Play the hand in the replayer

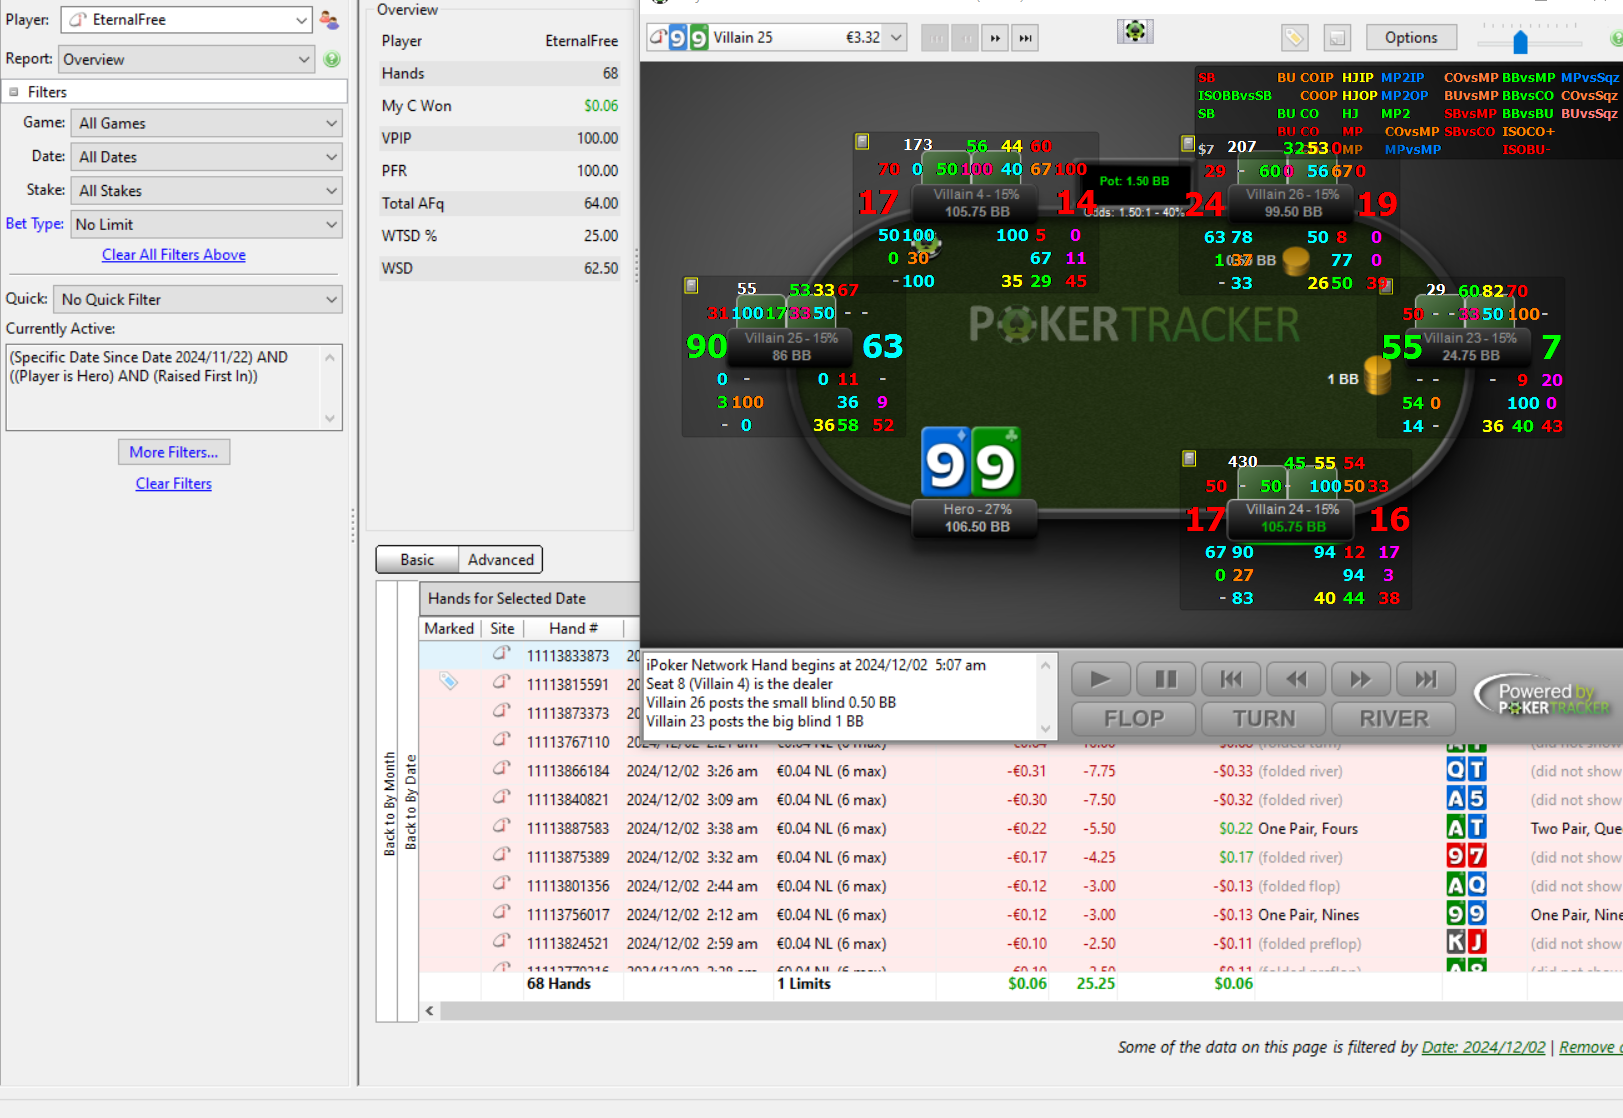pyautogui.click(x=1101, y=679)
